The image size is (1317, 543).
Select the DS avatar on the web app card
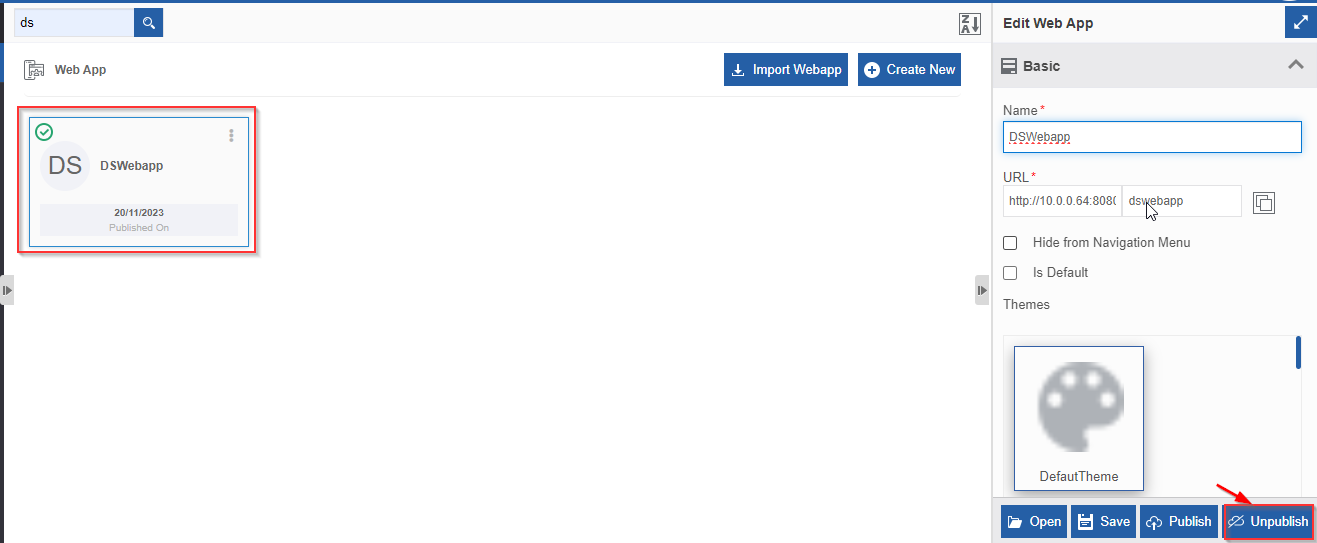pyautogui.click(x=65, y=166)
